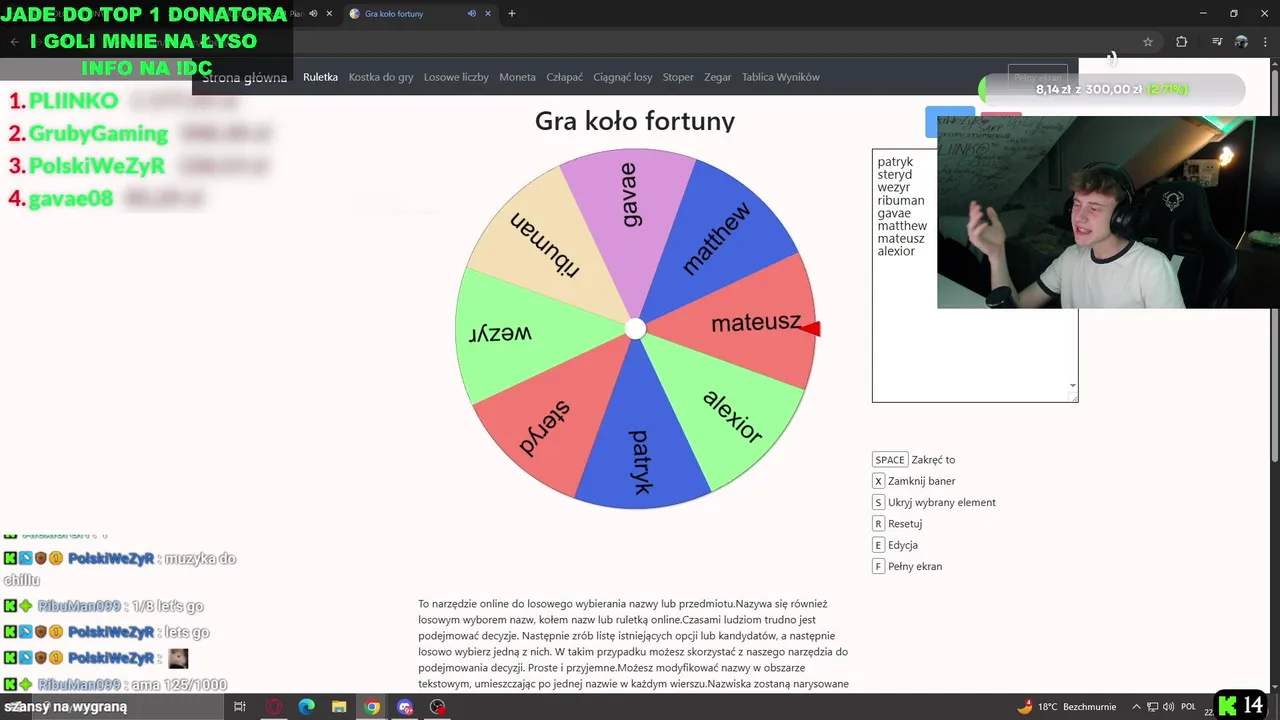
Task: Open Moneta menu item
Action: (x=517, y=77)
